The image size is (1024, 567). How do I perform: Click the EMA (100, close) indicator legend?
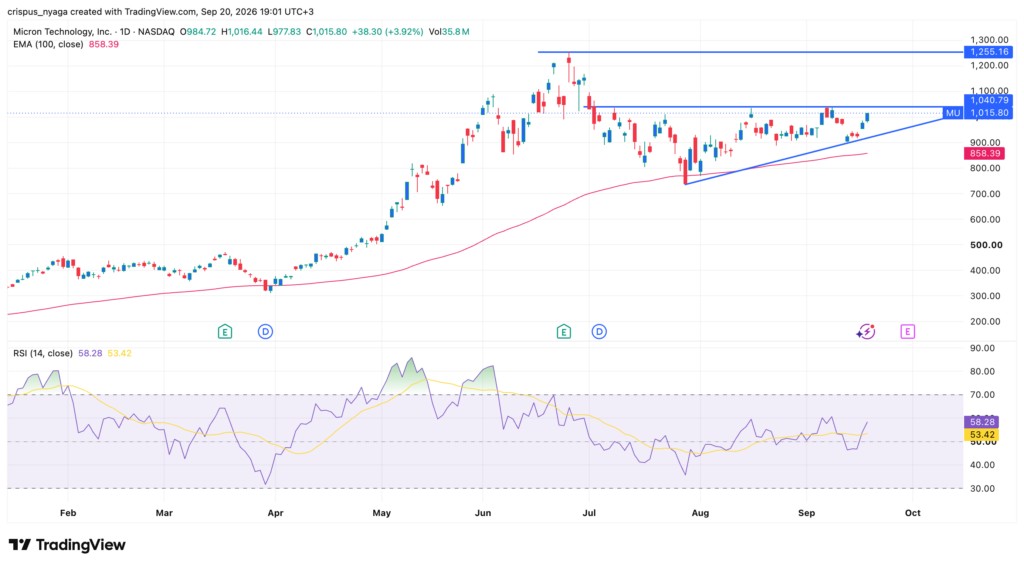pos(48,44)
